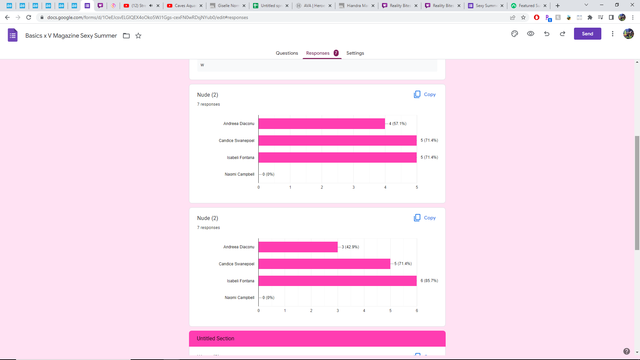The height and width of the screenshot is (360, 640).
Task: Open the Forms more options menu
Action: [612, 34]
